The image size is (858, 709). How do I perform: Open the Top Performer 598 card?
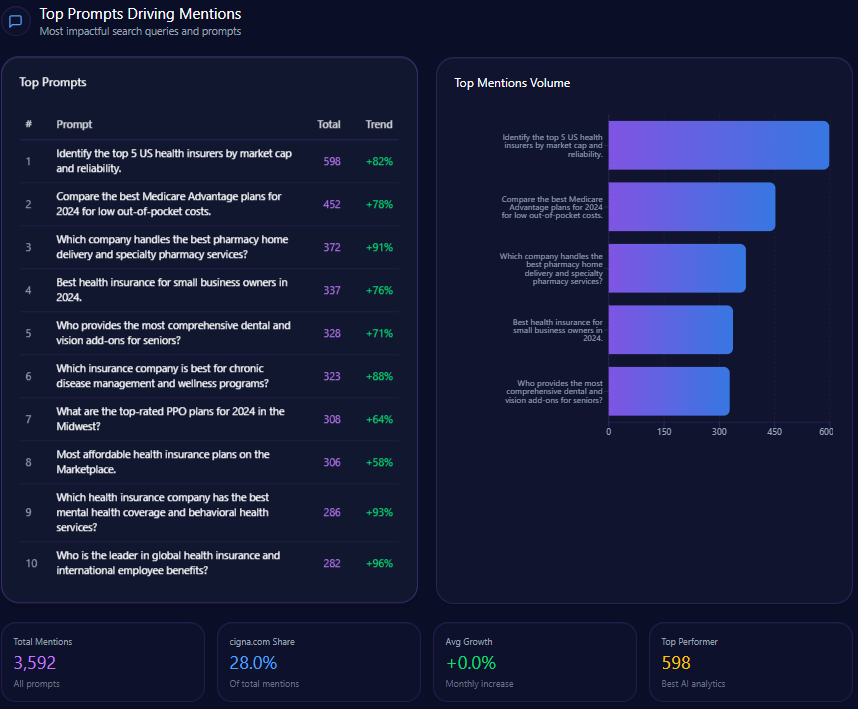pyautogui.click(x=751, y=662)
